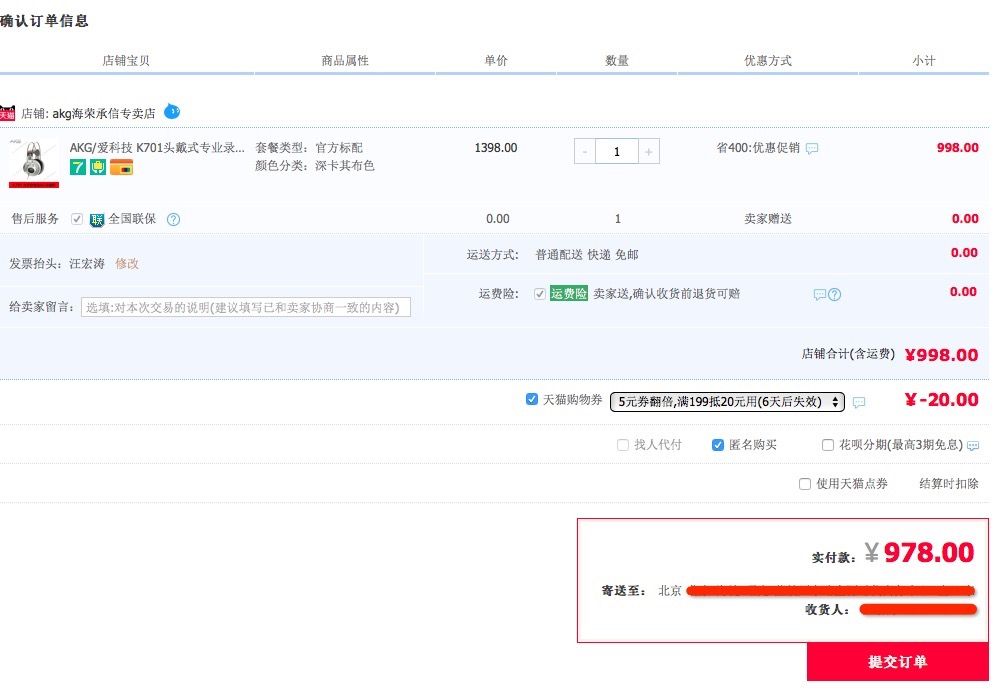Increase quantity with the plus button
Screen dimensions: 997x689
[649, 152]
